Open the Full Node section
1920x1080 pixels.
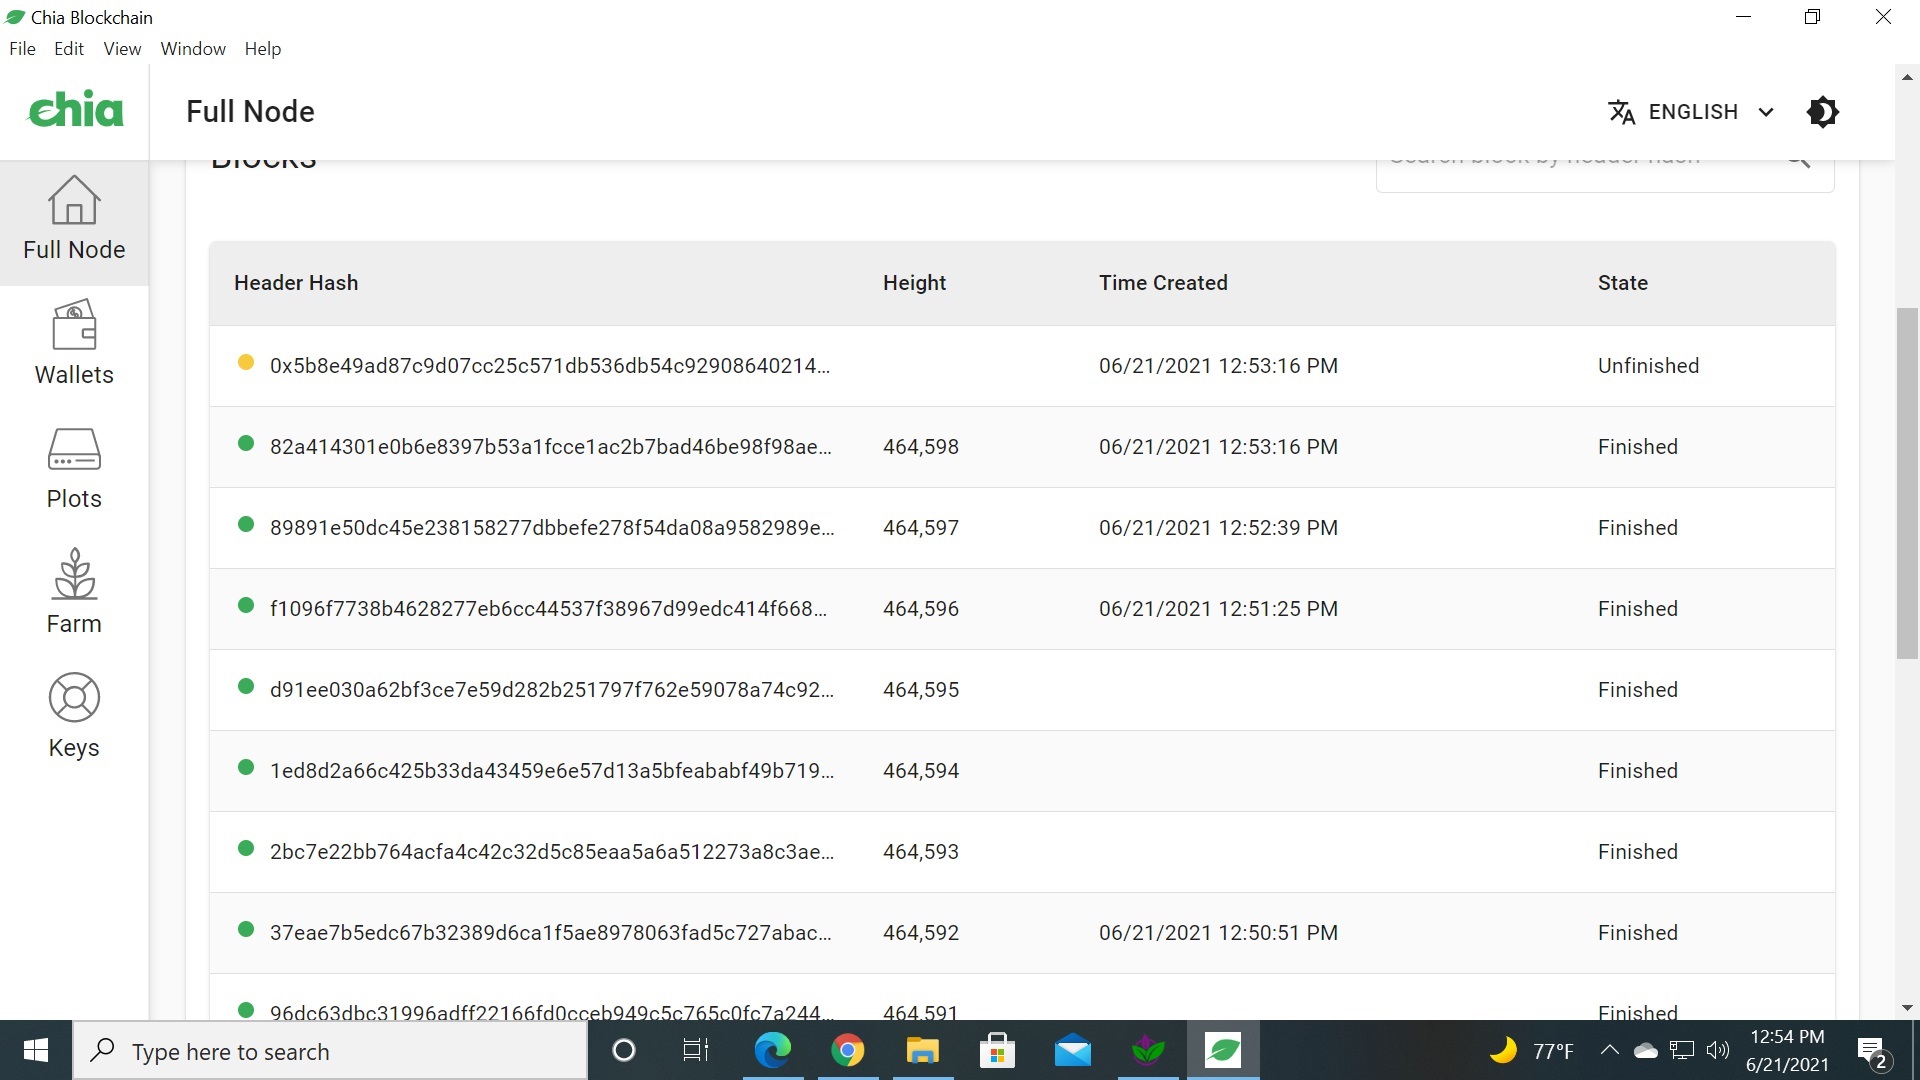[74, 220]
